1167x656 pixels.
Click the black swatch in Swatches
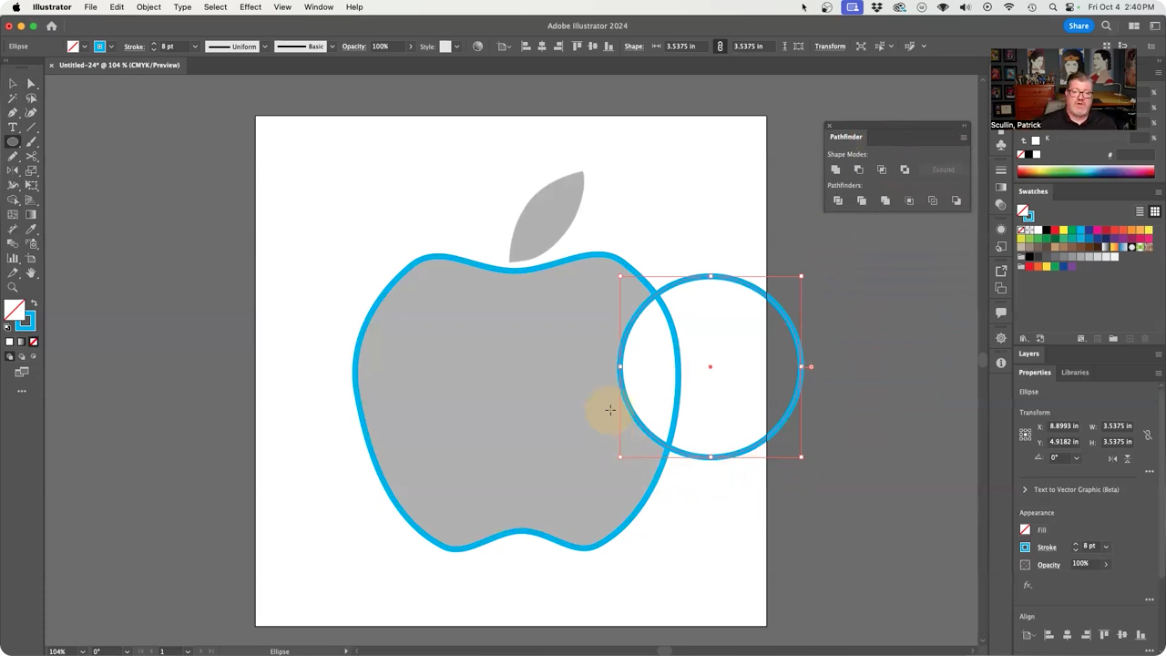coord(1046,230)
